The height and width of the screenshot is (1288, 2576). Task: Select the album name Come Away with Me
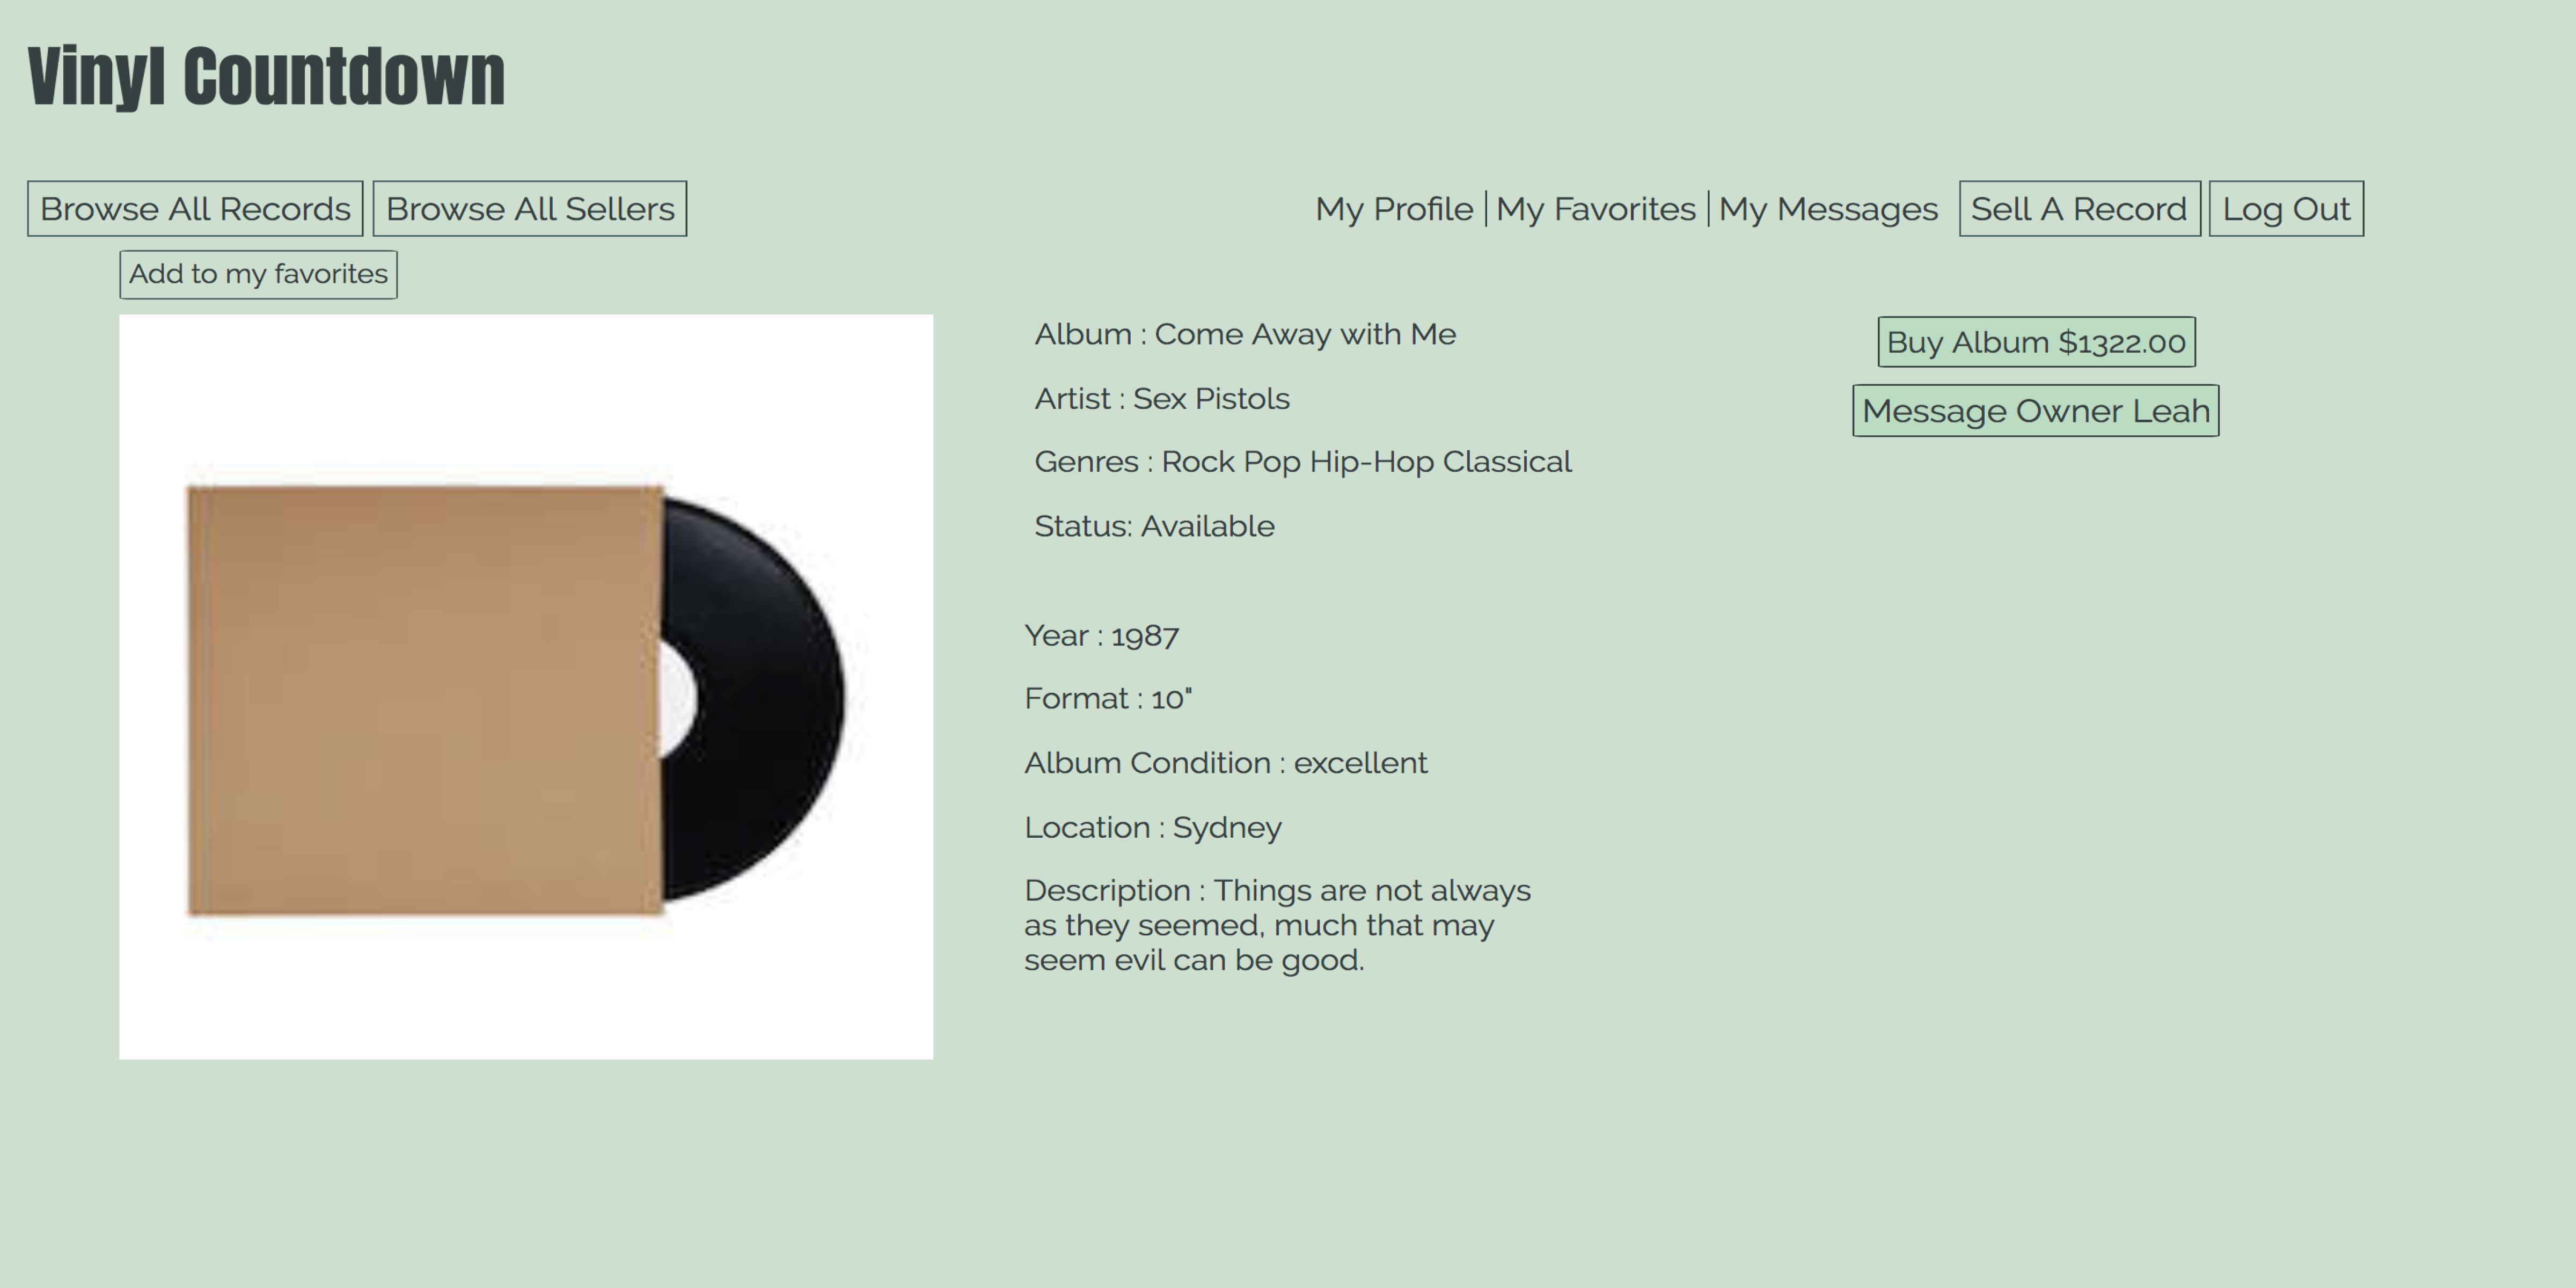tap(1305, 334)
